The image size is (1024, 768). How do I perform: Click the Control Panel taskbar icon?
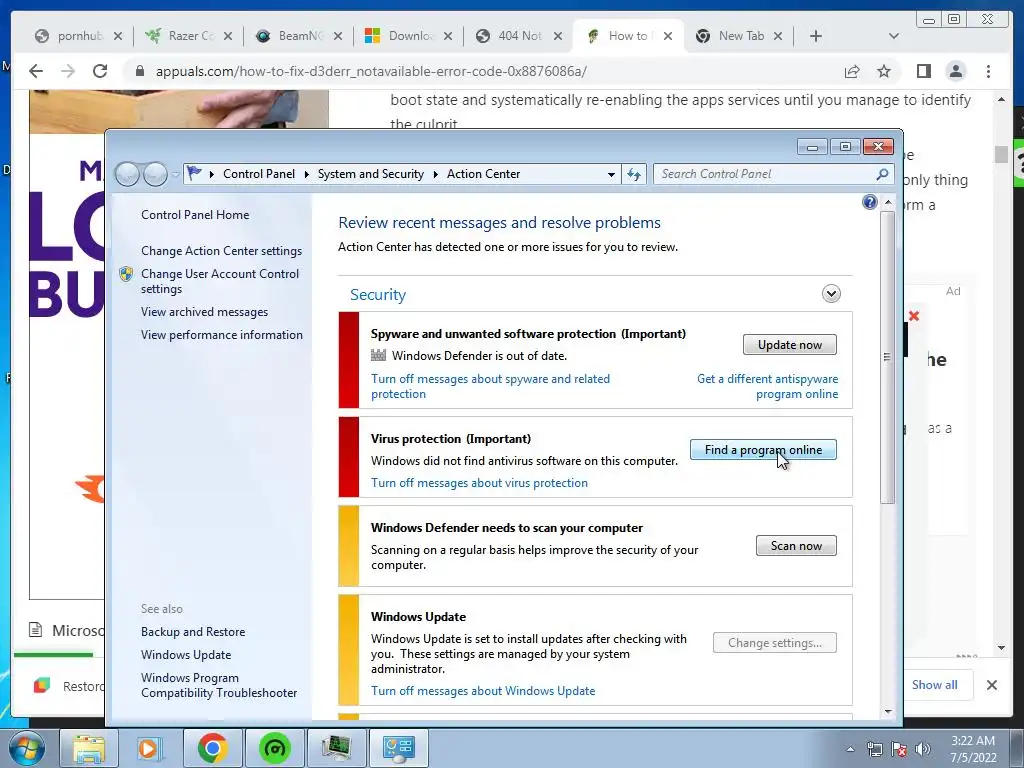coord(398,748)
